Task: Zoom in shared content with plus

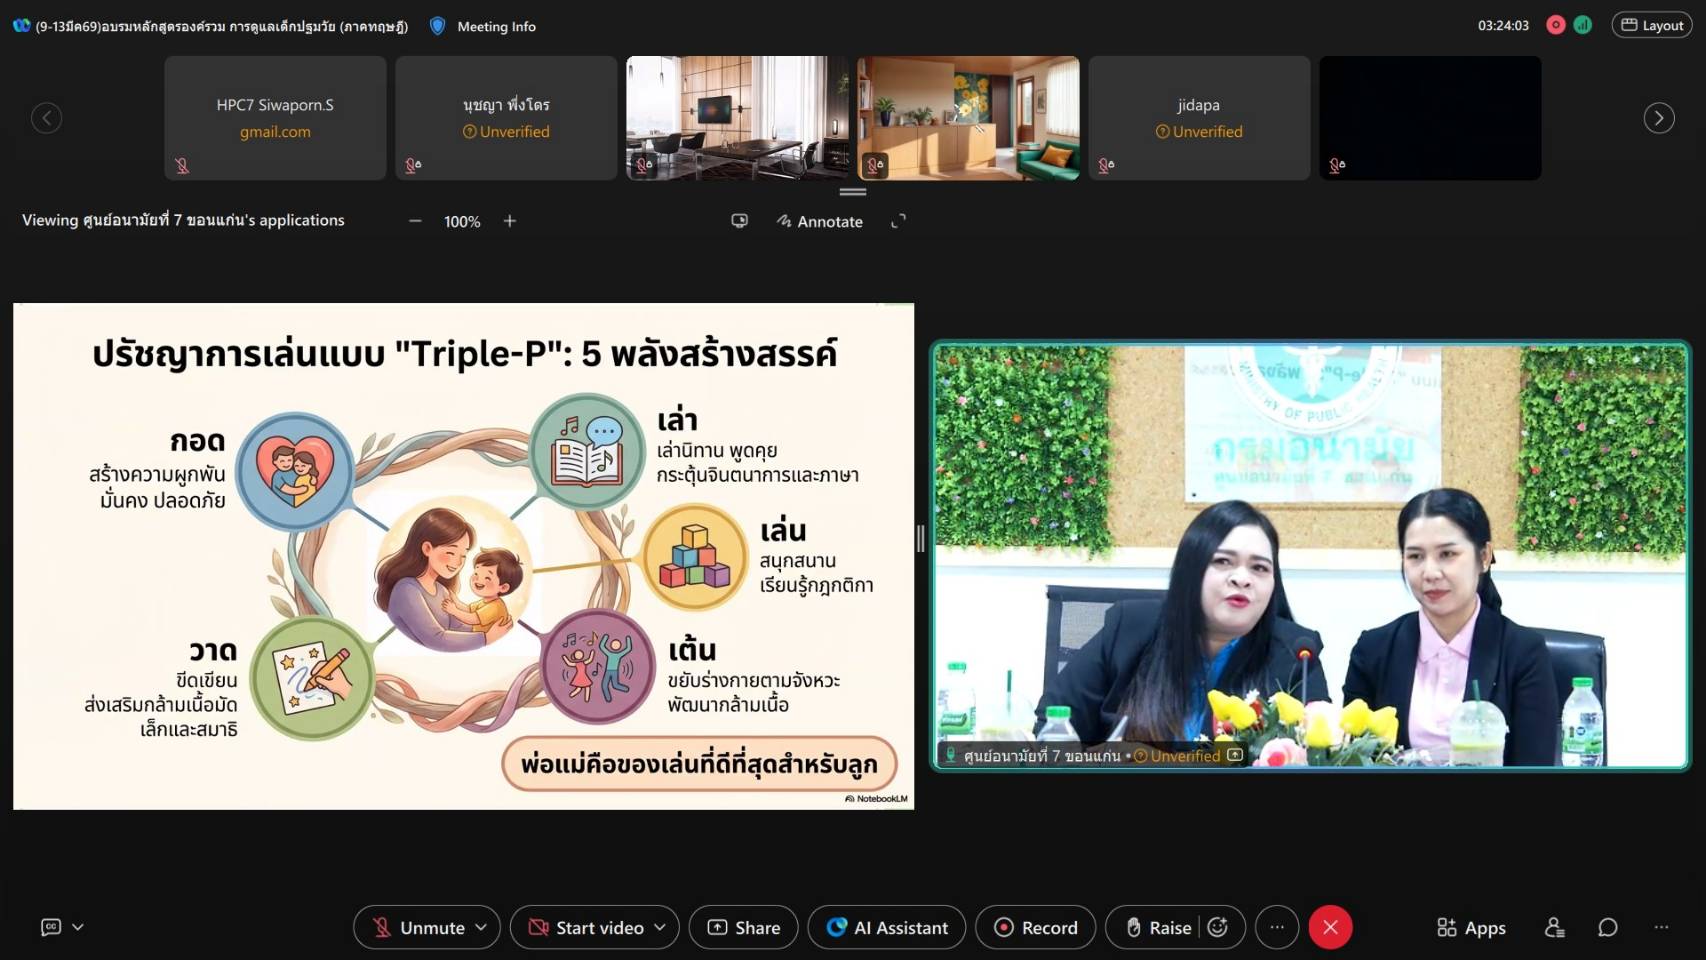Action: [510, 221]
